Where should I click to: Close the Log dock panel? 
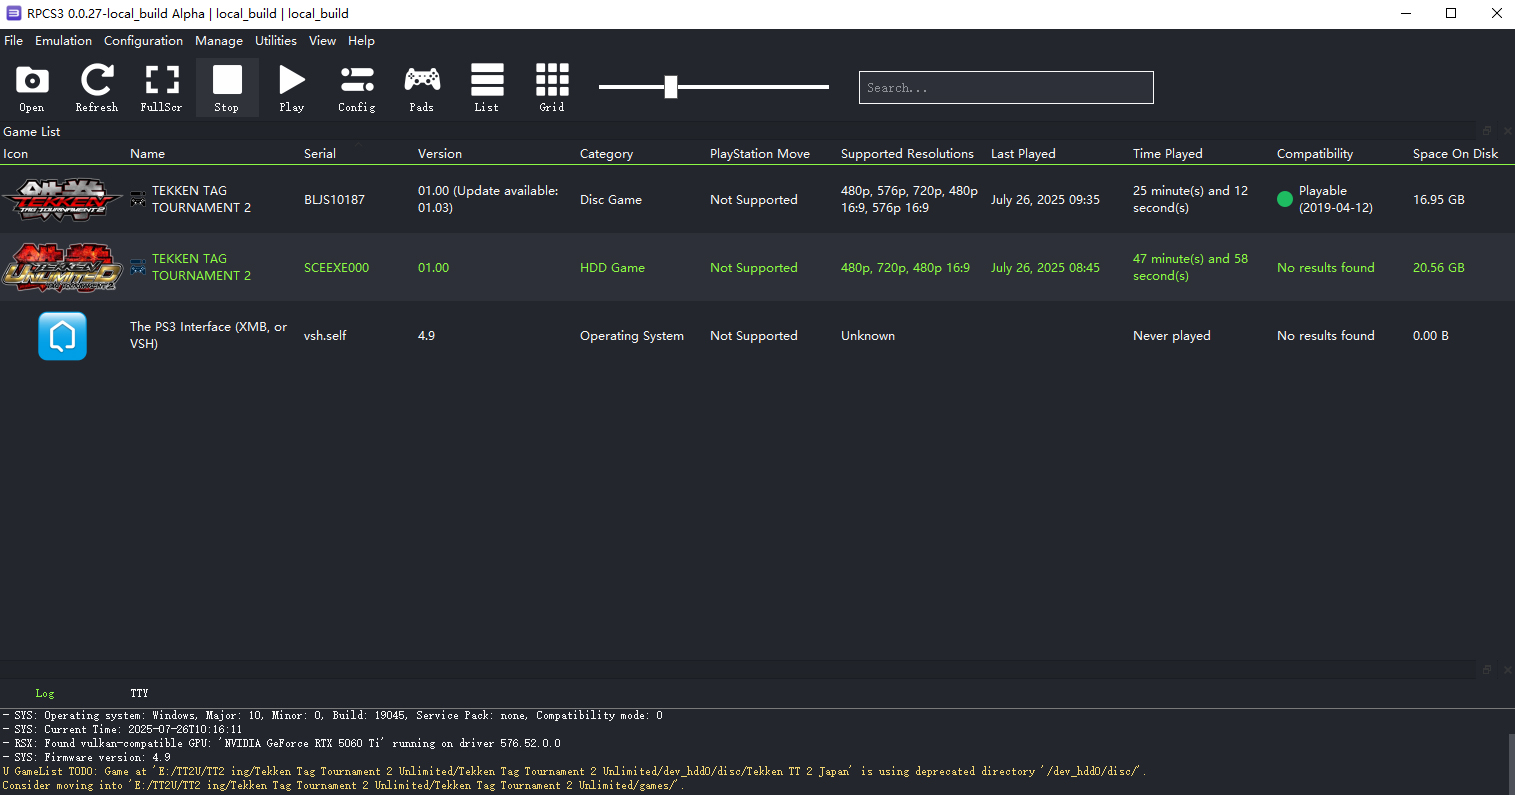(1506, 670)
